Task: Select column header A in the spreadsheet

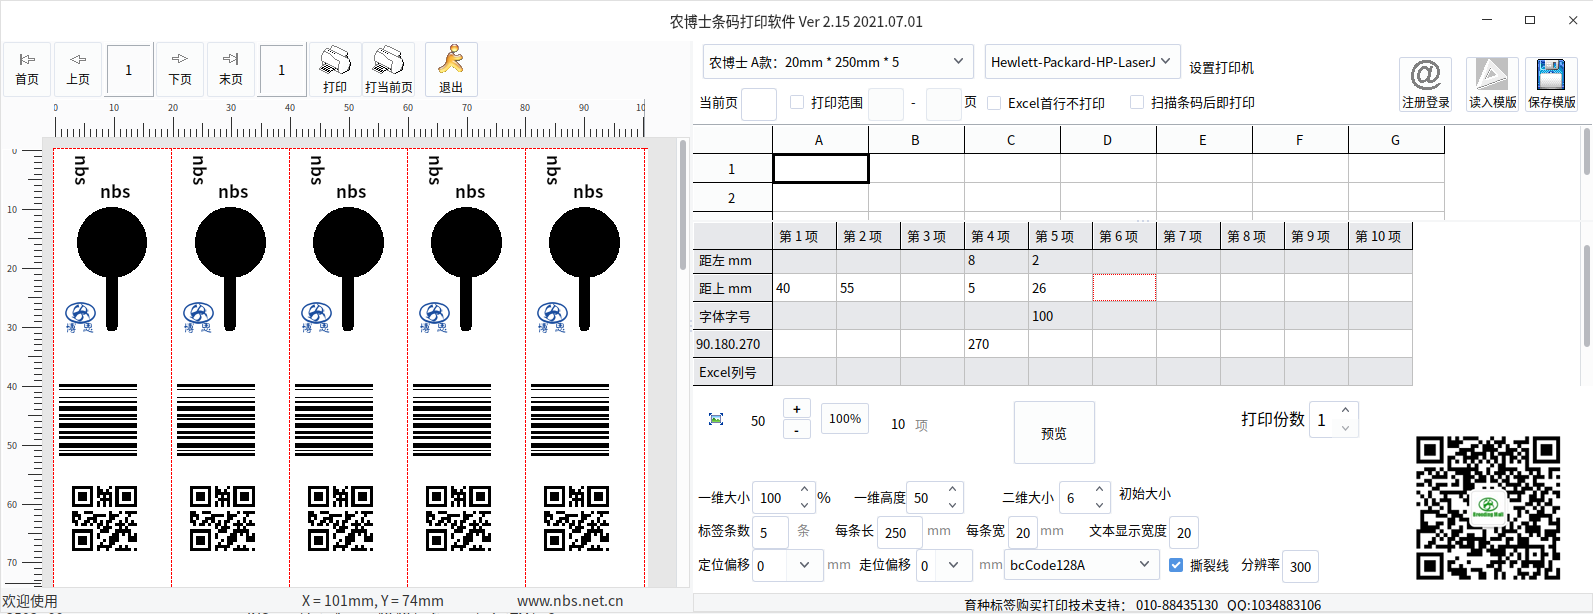Action: [x=820, y=140]
